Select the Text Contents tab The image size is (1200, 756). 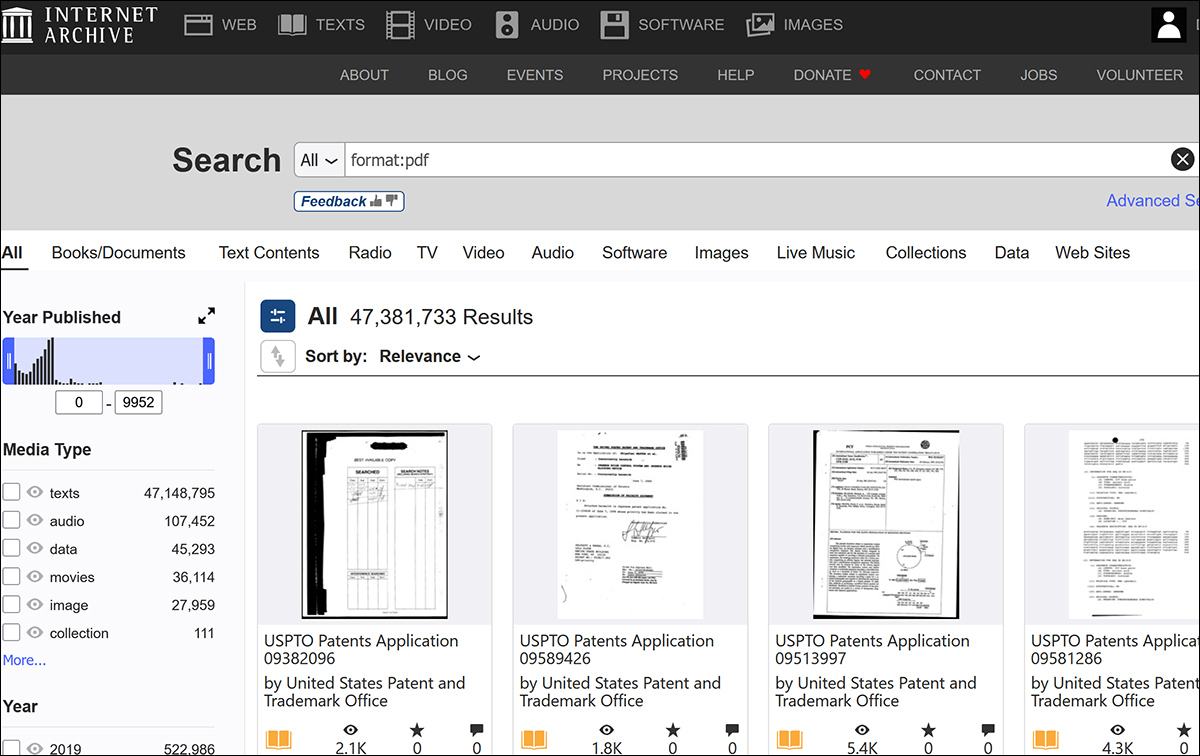pos(269,253)
